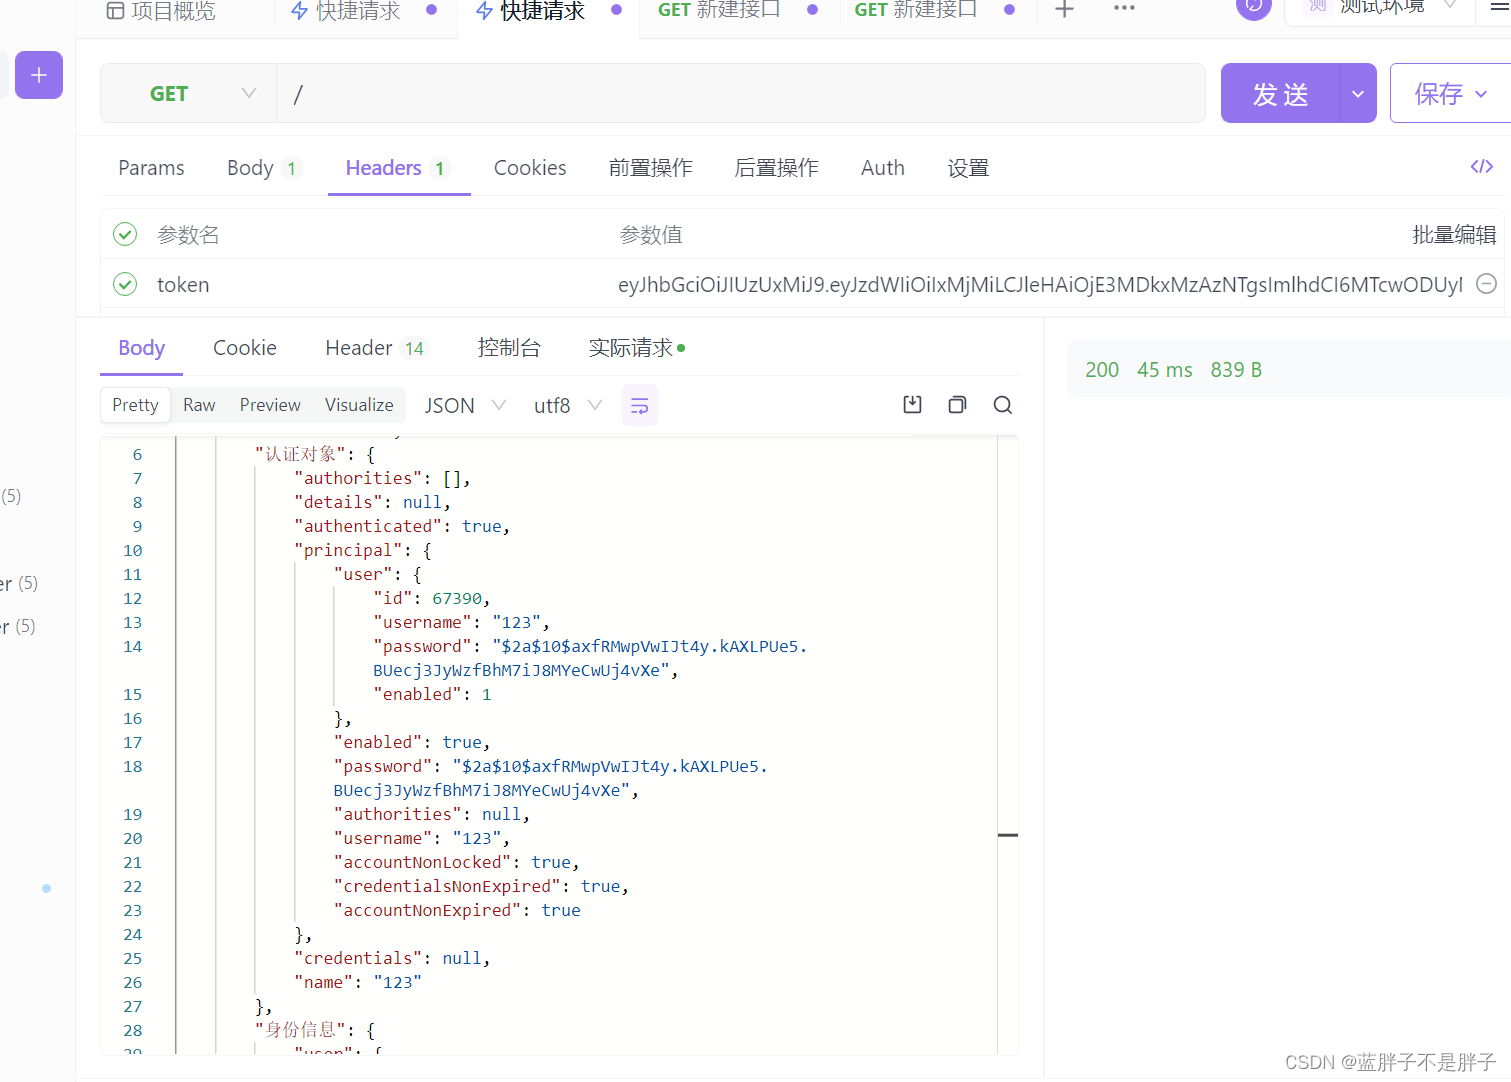The height and width of the screenshot is (1082, 1511).
Task: Click the 发送 send button
Action: pyautogui.click(x=1280, y=93)
